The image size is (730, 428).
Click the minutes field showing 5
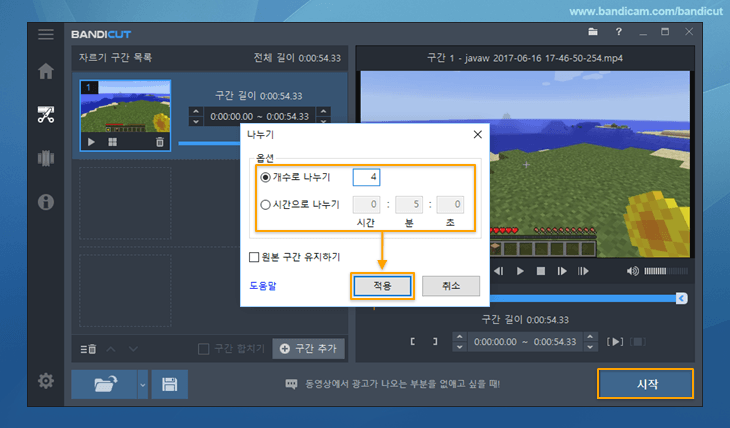[409, 204]
